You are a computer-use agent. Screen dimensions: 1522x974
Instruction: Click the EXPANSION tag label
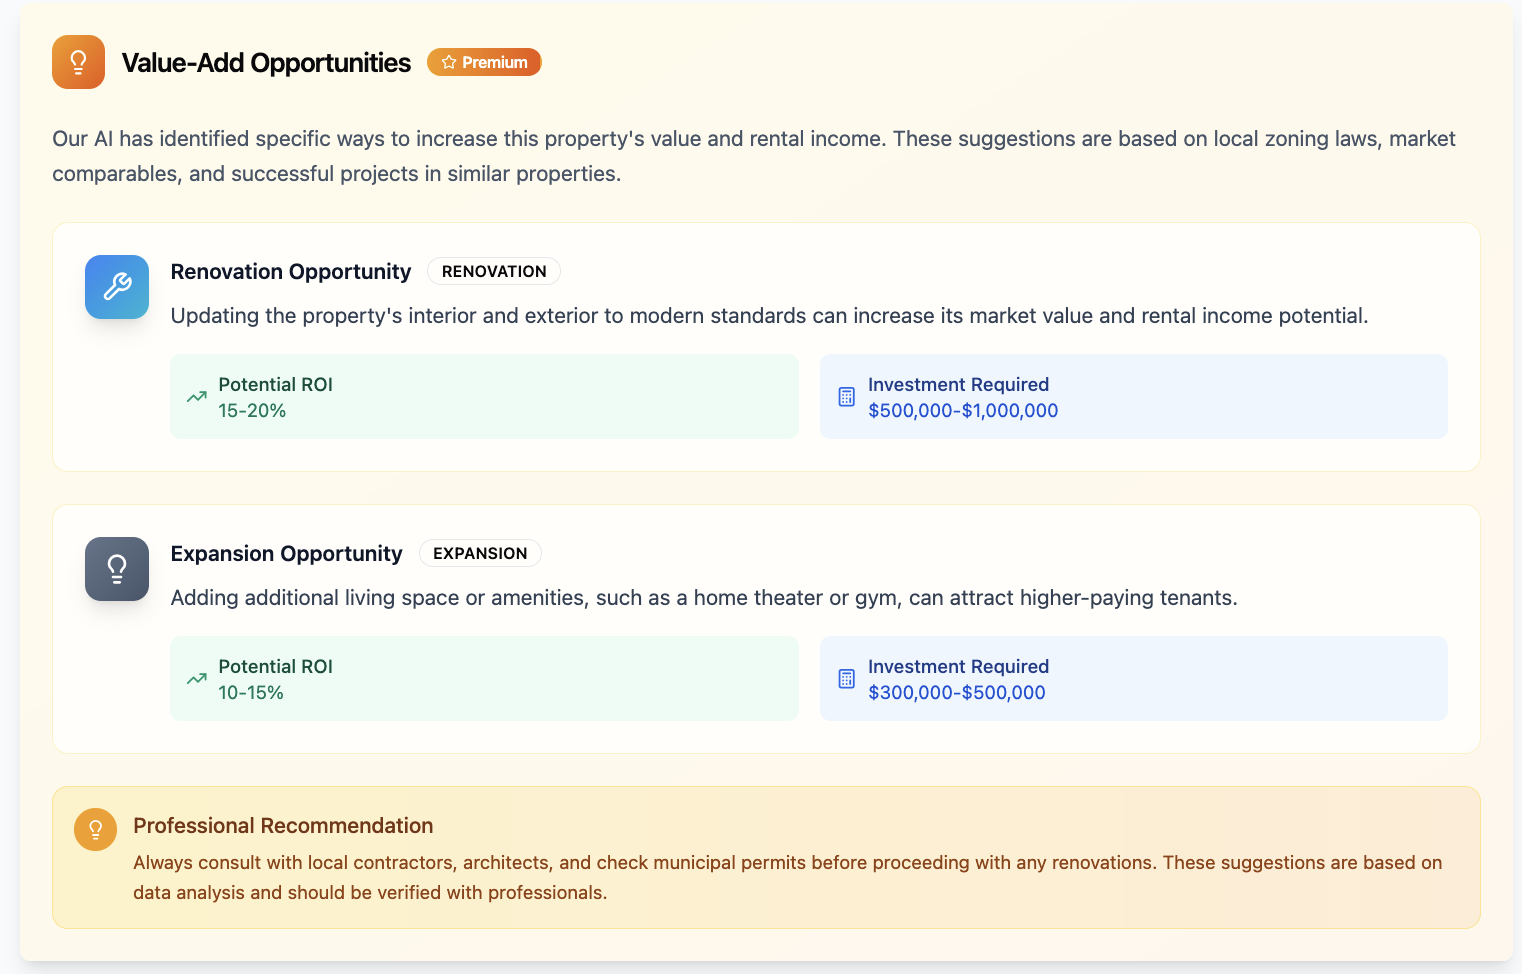click(x=480, y=553)
